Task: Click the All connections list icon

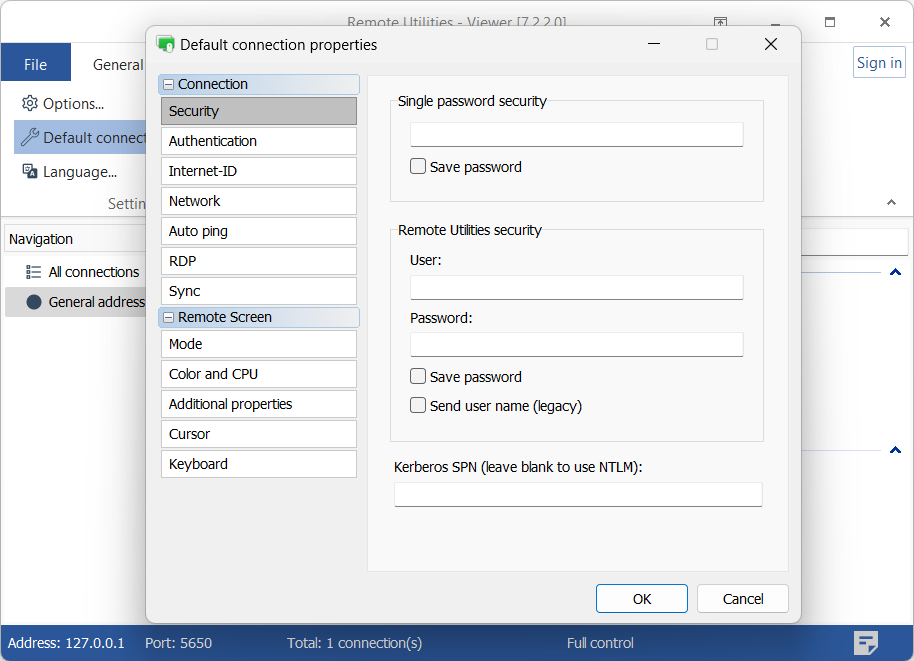Action: [x=33, y=272]
